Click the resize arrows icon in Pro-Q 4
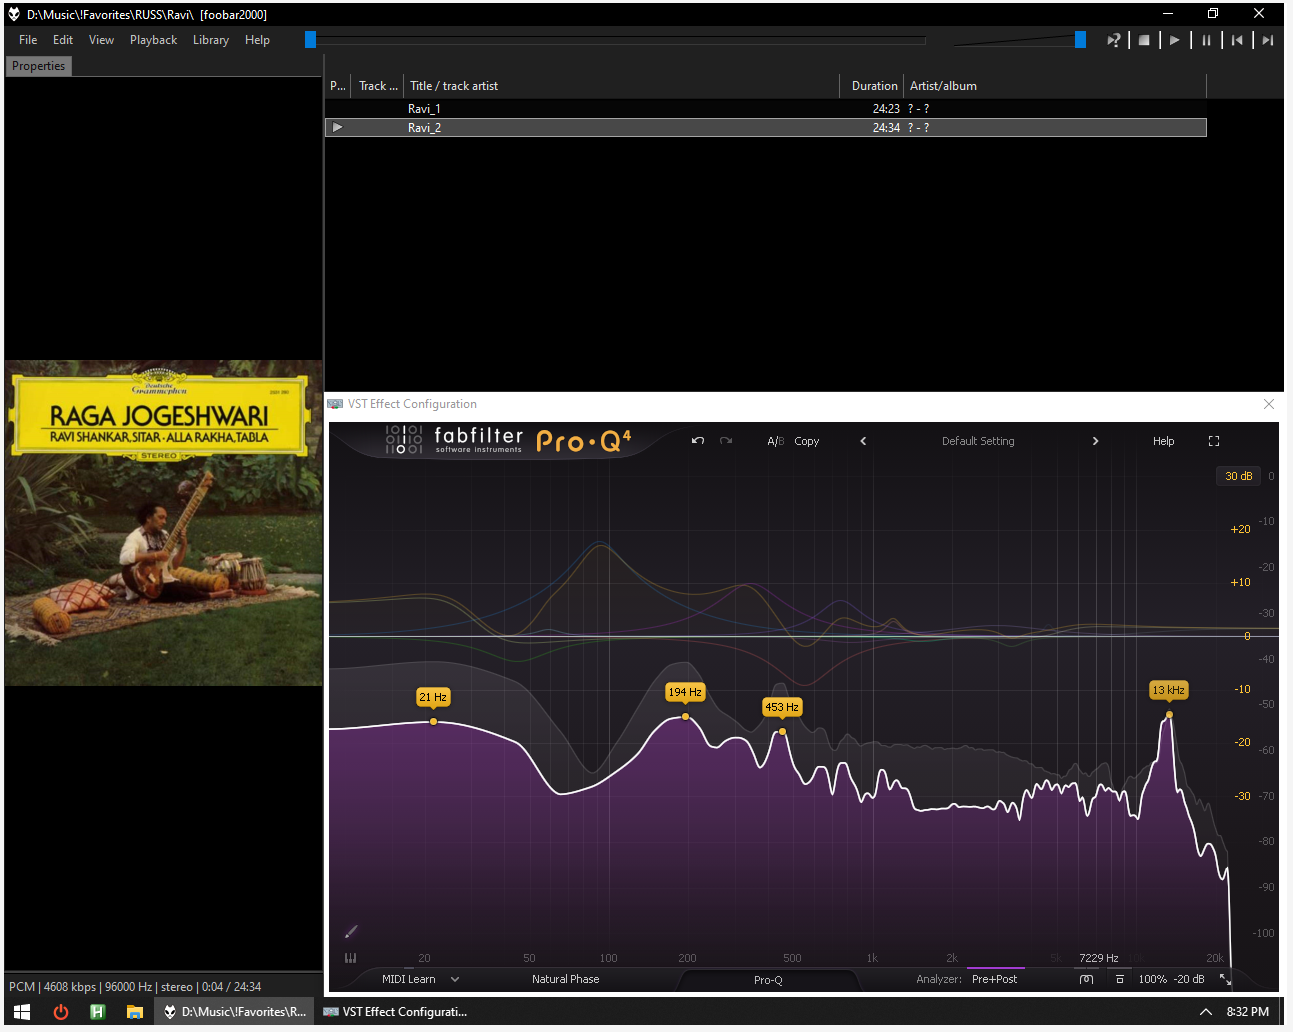 (1225, 980)
